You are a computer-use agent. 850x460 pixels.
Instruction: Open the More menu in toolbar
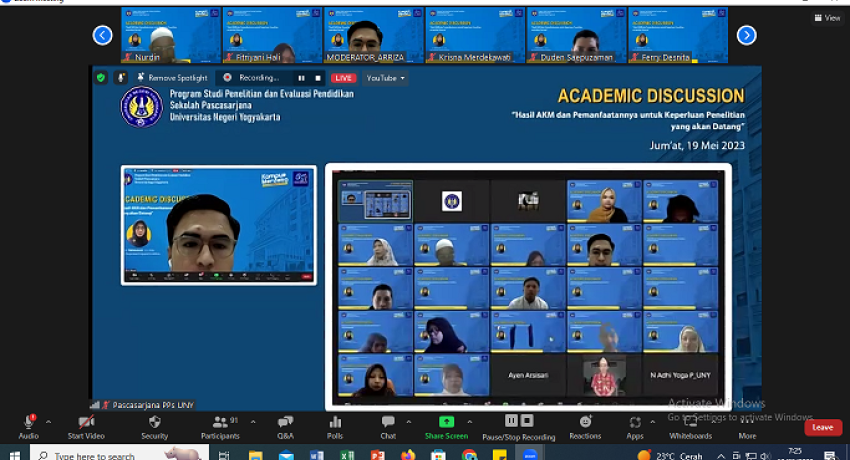coord(747,427)
